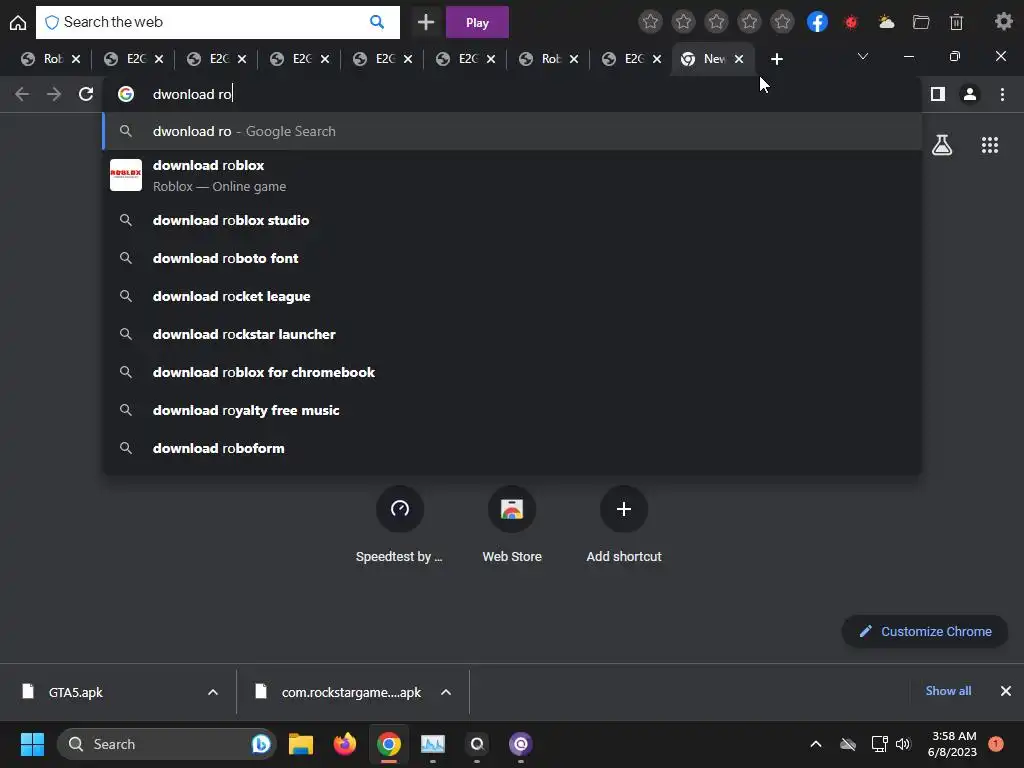Expand the tab search chevron
Image resolution: width=1024 pixels, height=768 pixels.
pos(863,56)
